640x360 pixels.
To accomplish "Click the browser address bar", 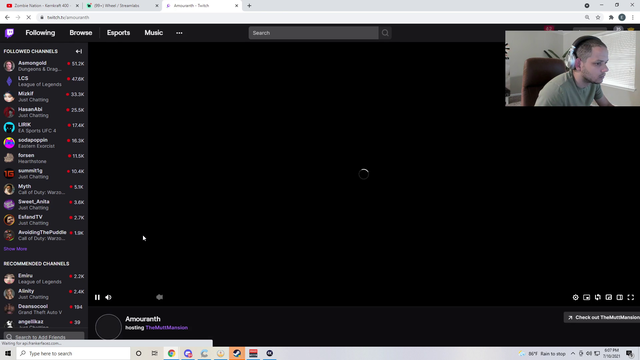I will coord(310,18).
